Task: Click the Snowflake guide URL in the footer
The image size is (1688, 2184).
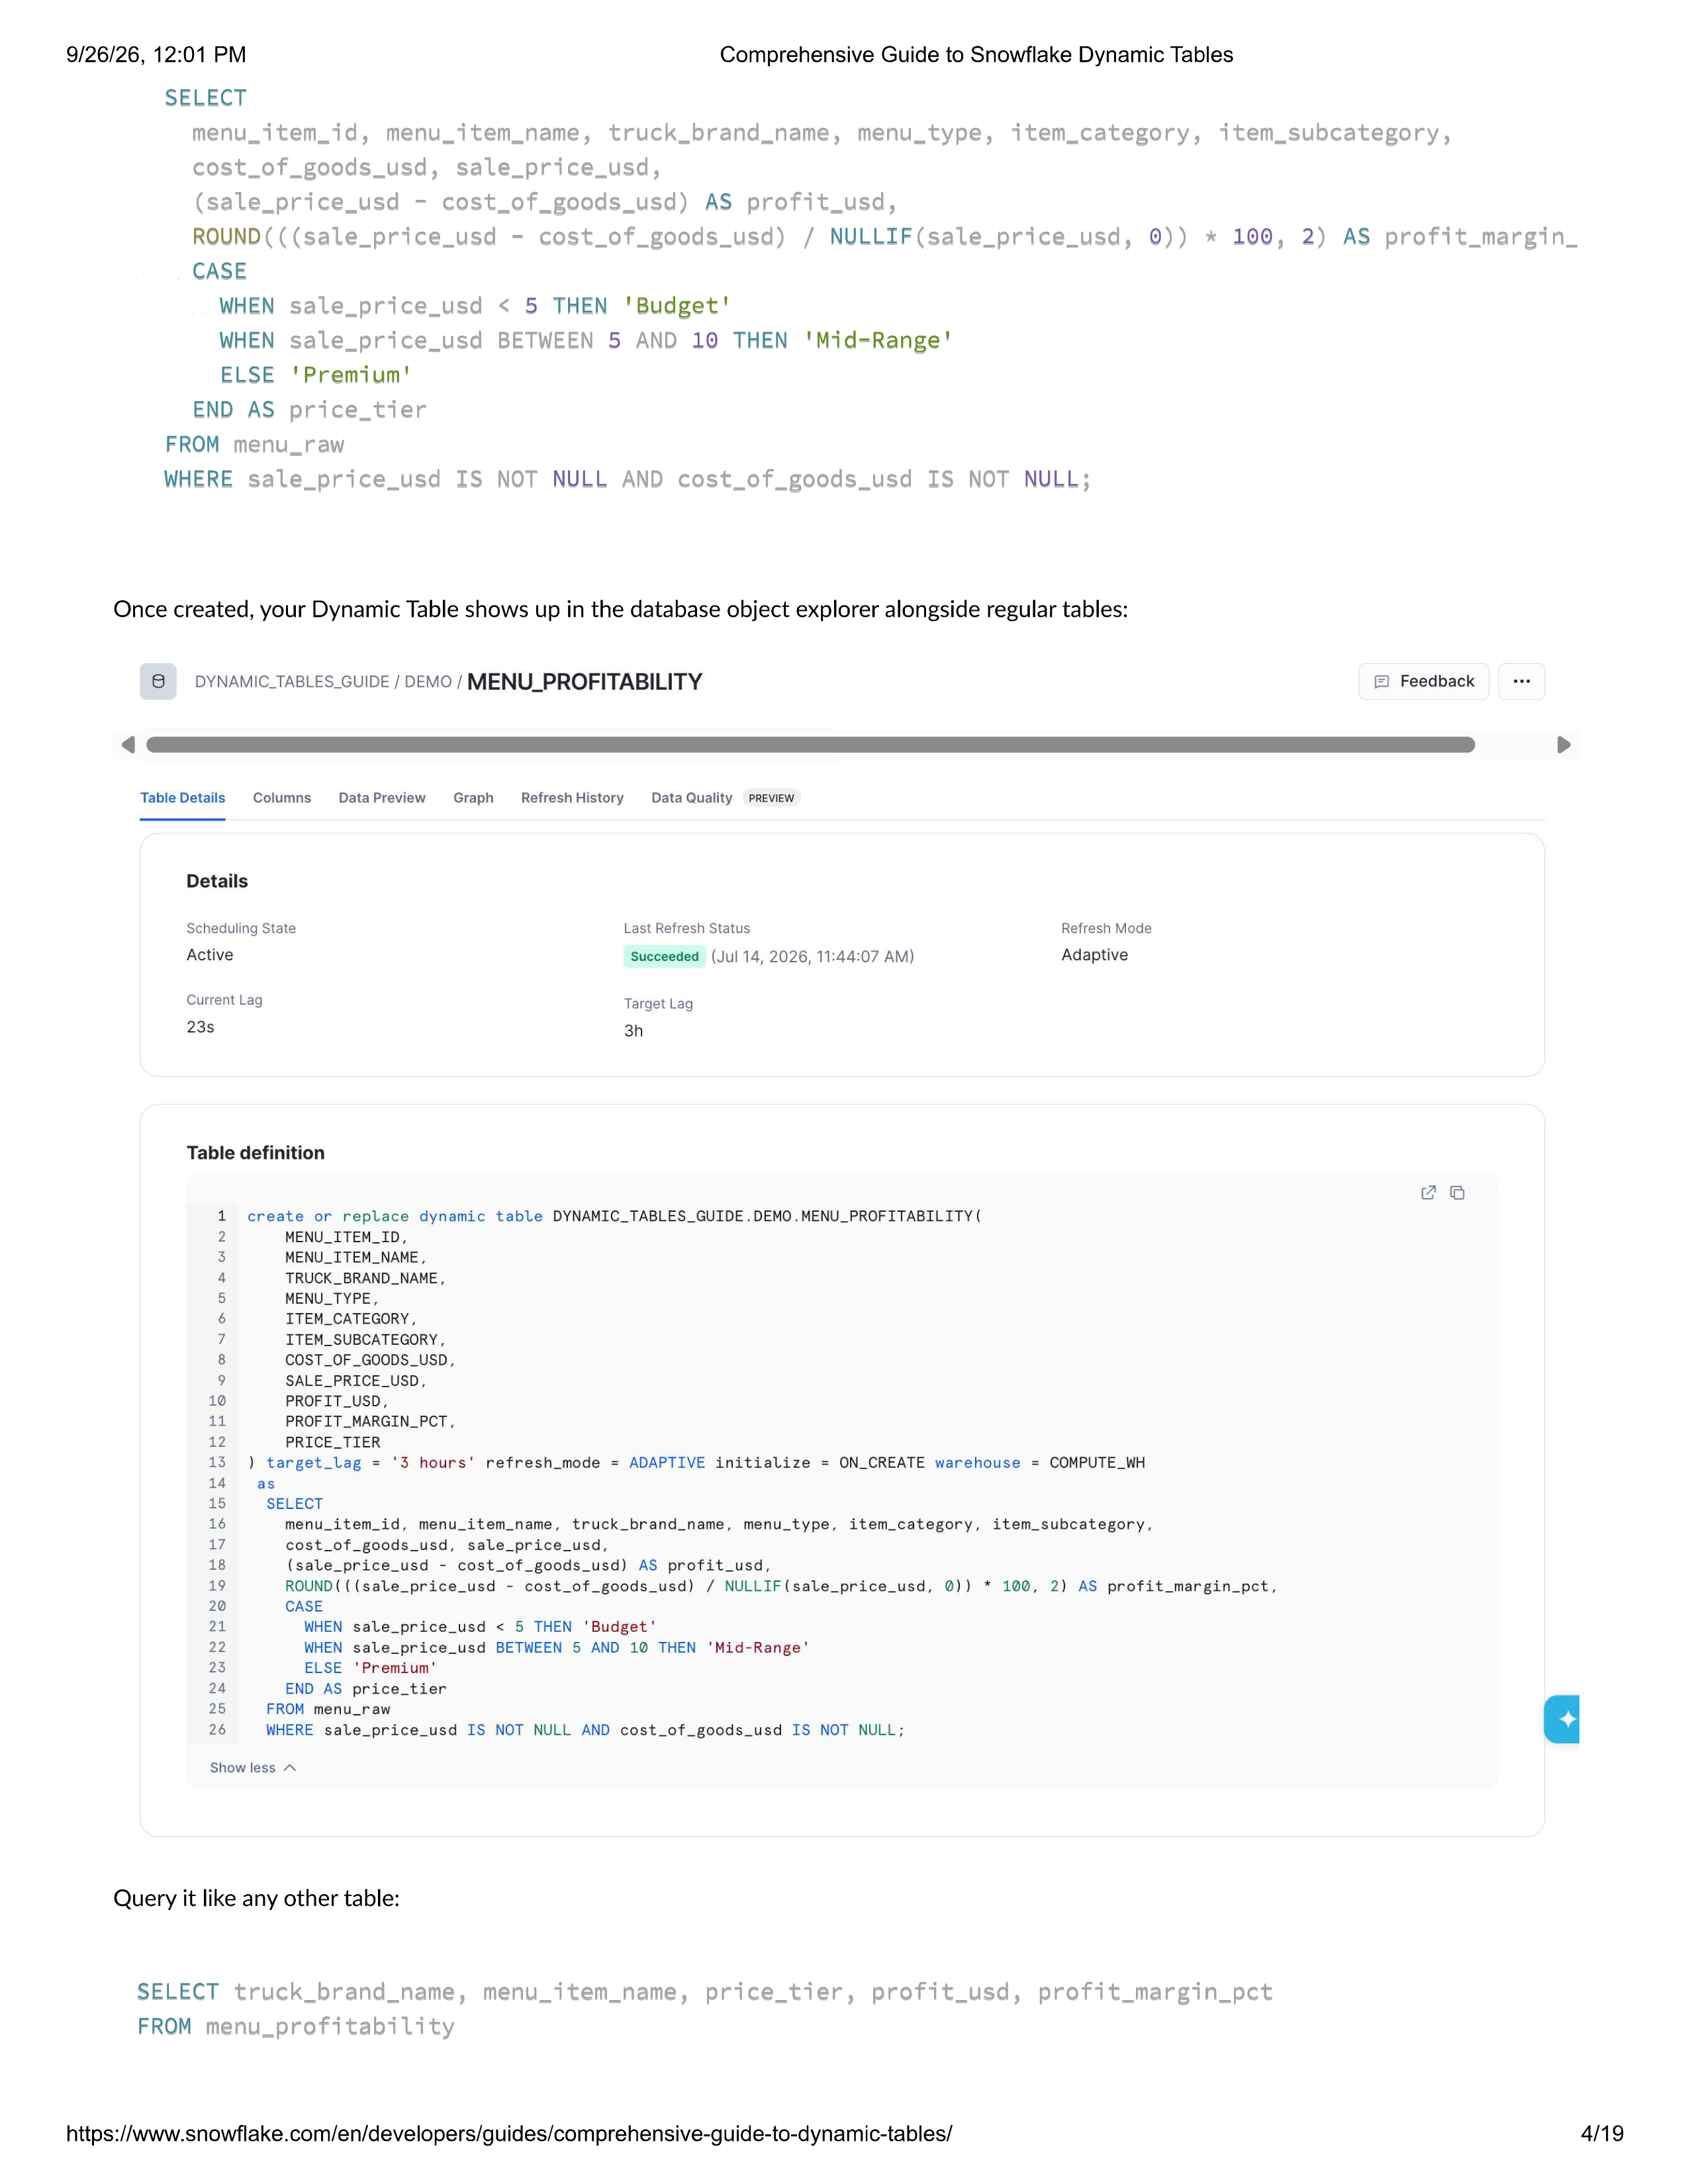Action: pos(509,2133)
